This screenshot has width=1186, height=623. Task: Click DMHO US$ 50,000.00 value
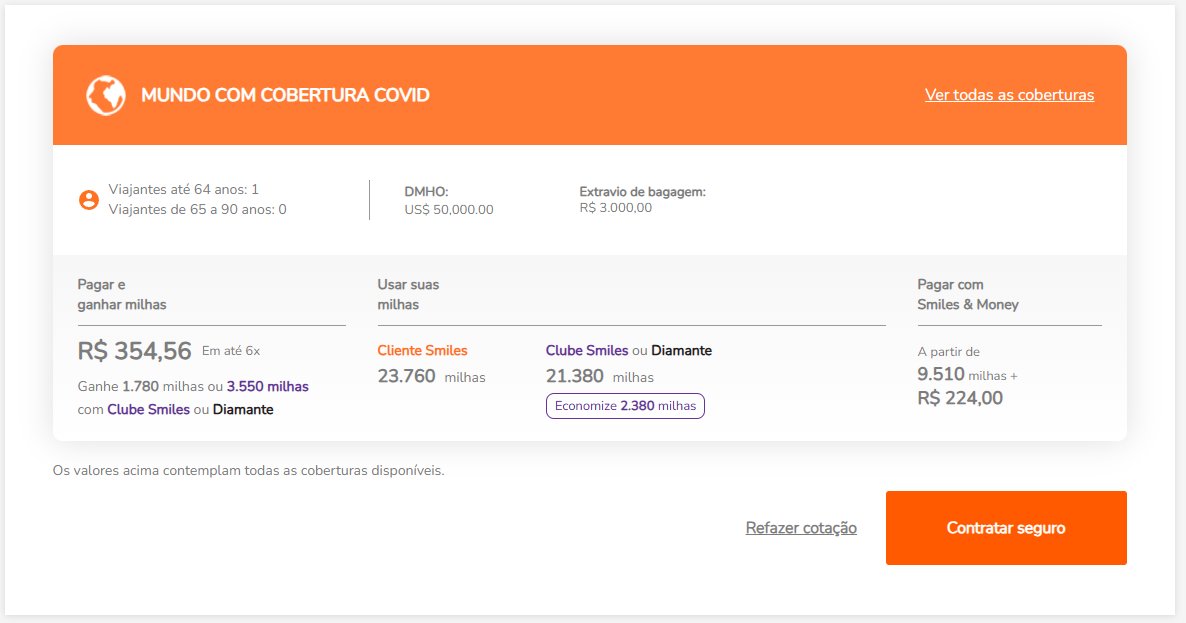(x=449, y=209)
